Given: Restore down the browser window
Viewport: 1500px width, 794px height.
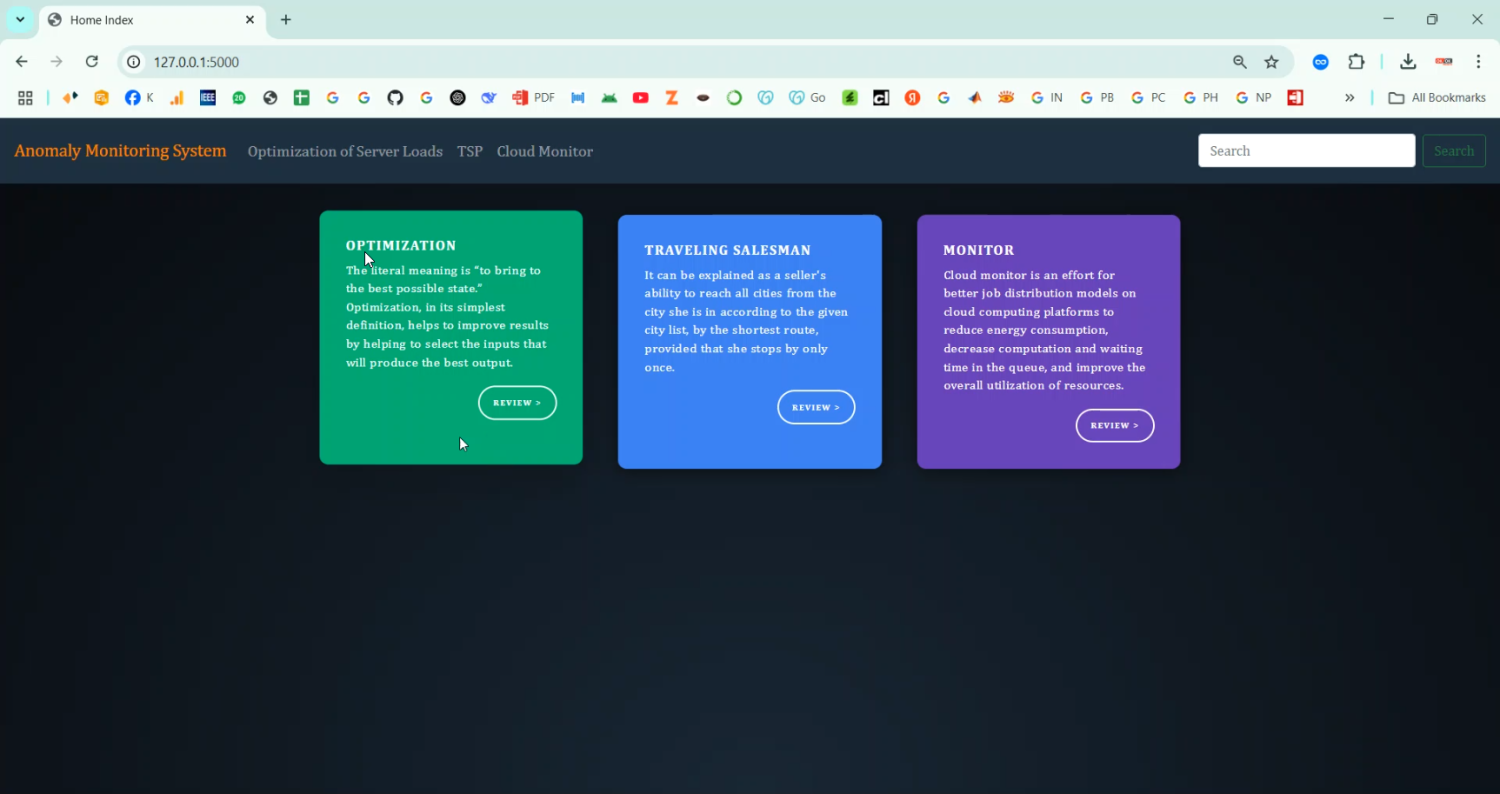Looking at the screenshot, I should click(1432, 20).
